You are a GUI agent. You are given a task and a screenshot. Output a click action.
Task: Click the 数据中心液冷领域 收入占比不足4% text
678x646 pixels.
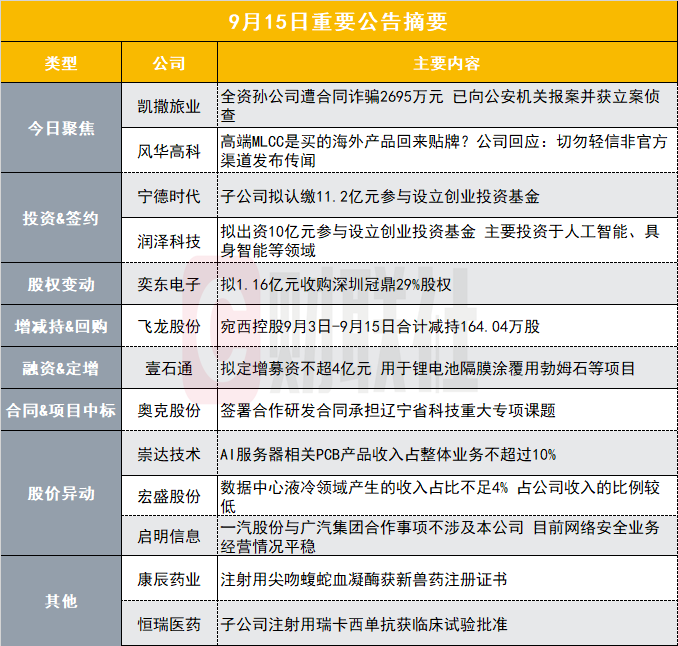point(440,496)
